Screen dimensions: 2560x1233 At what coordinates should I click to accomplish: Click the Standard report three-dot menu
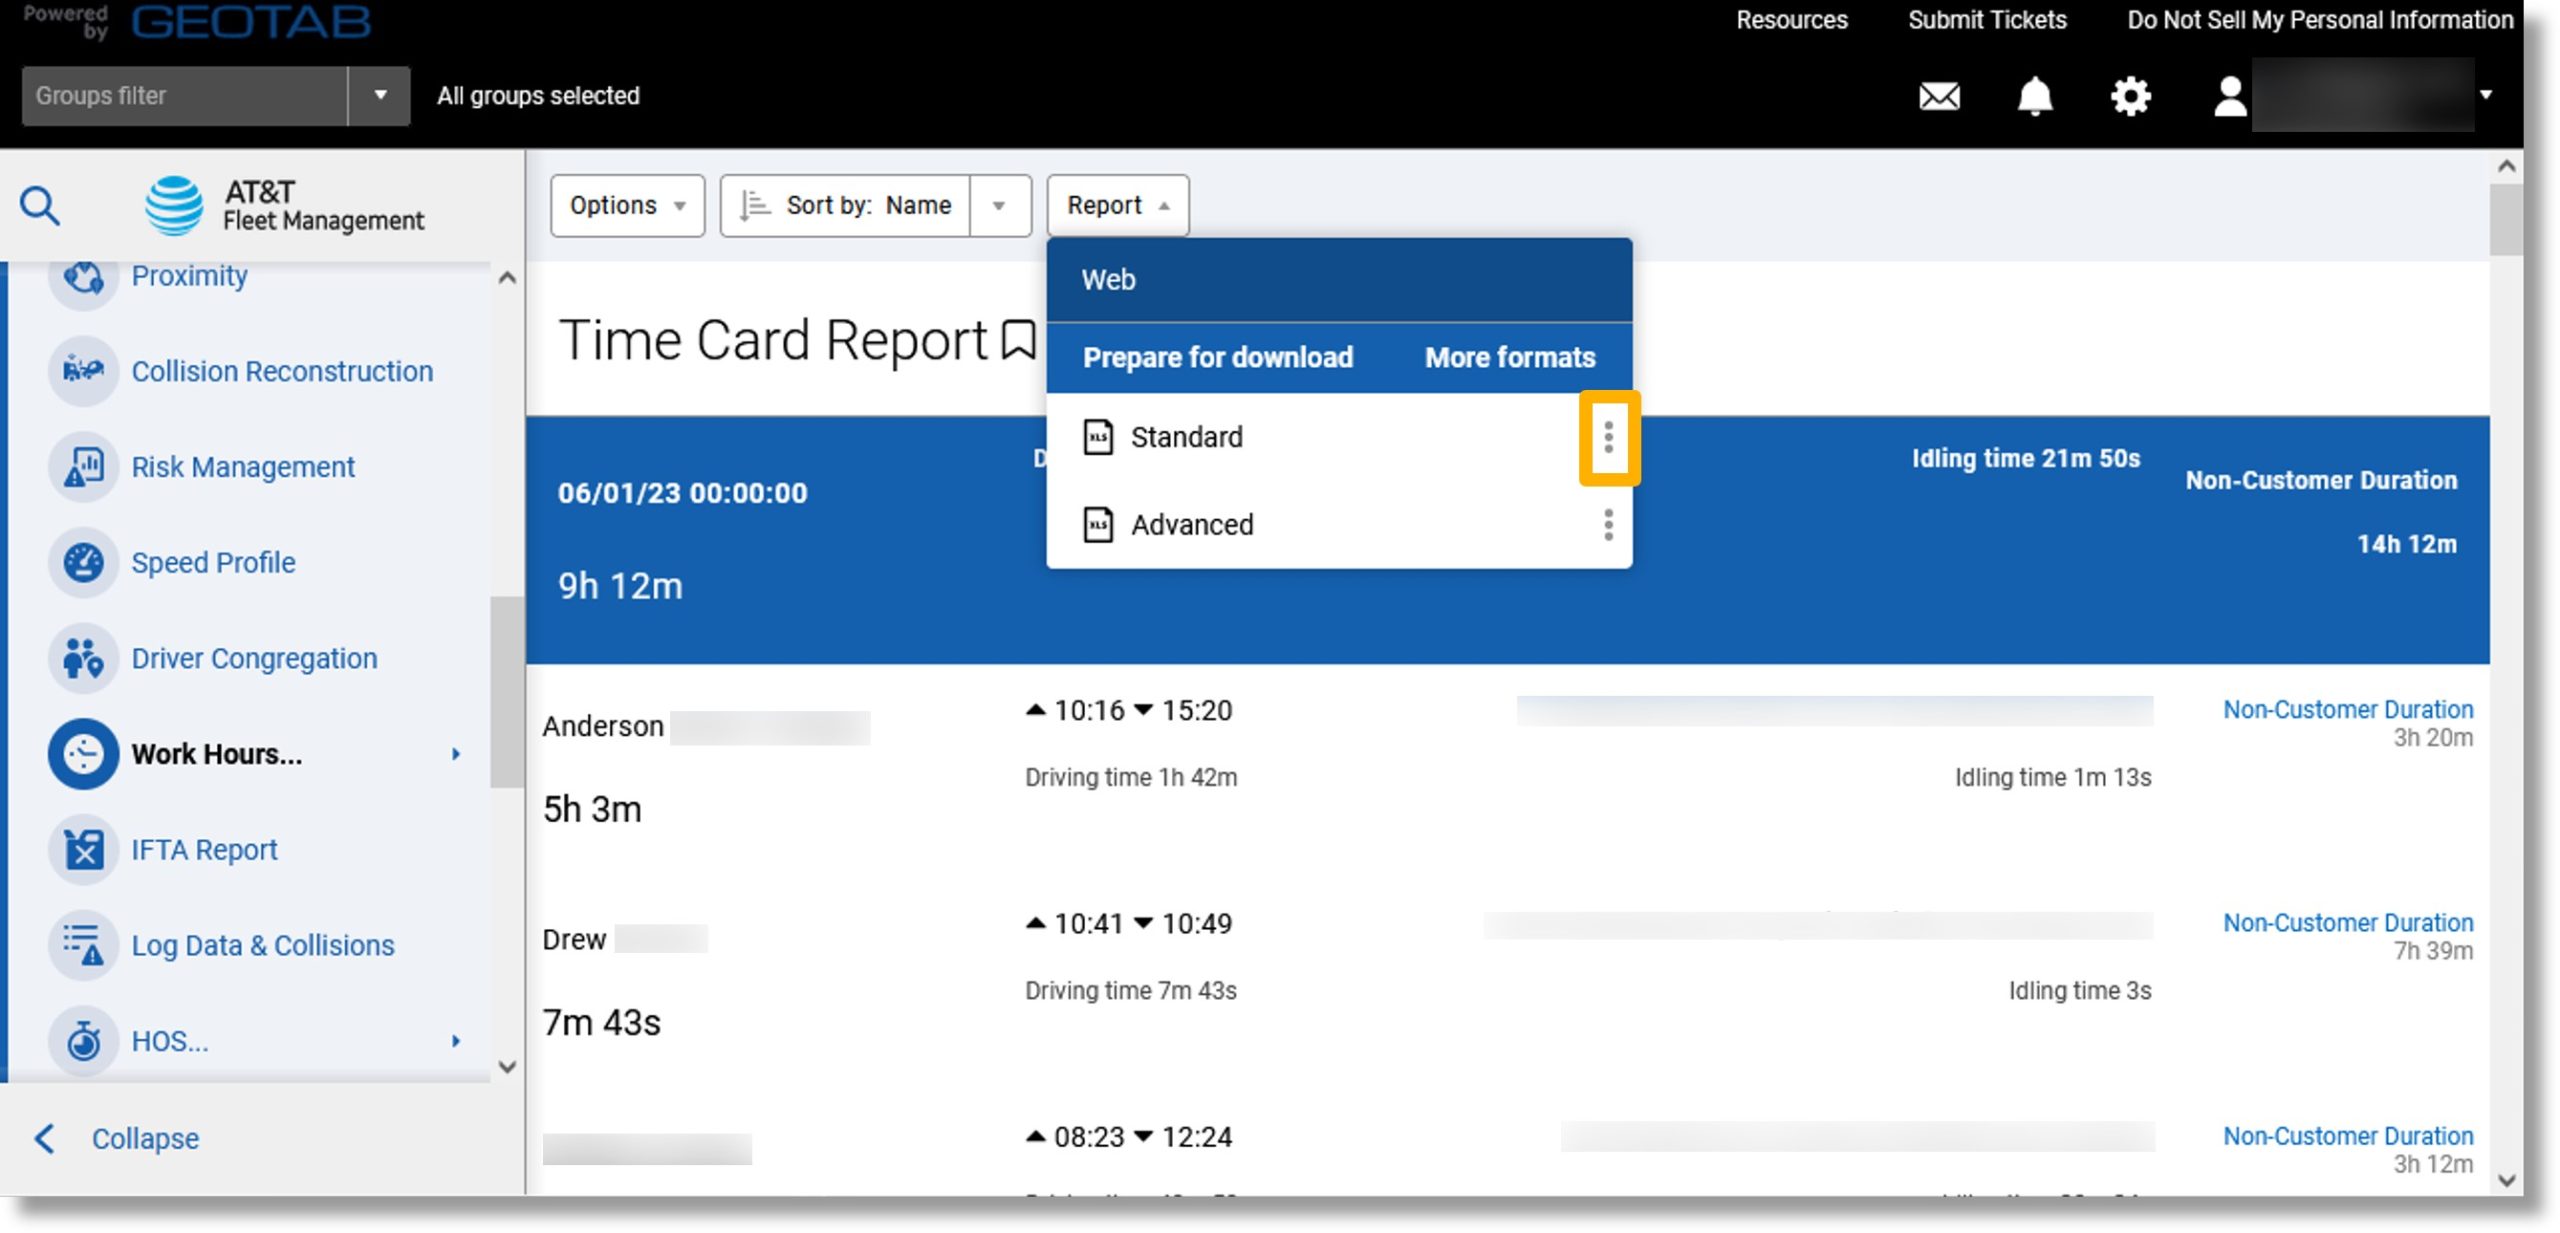[1607, 436]
